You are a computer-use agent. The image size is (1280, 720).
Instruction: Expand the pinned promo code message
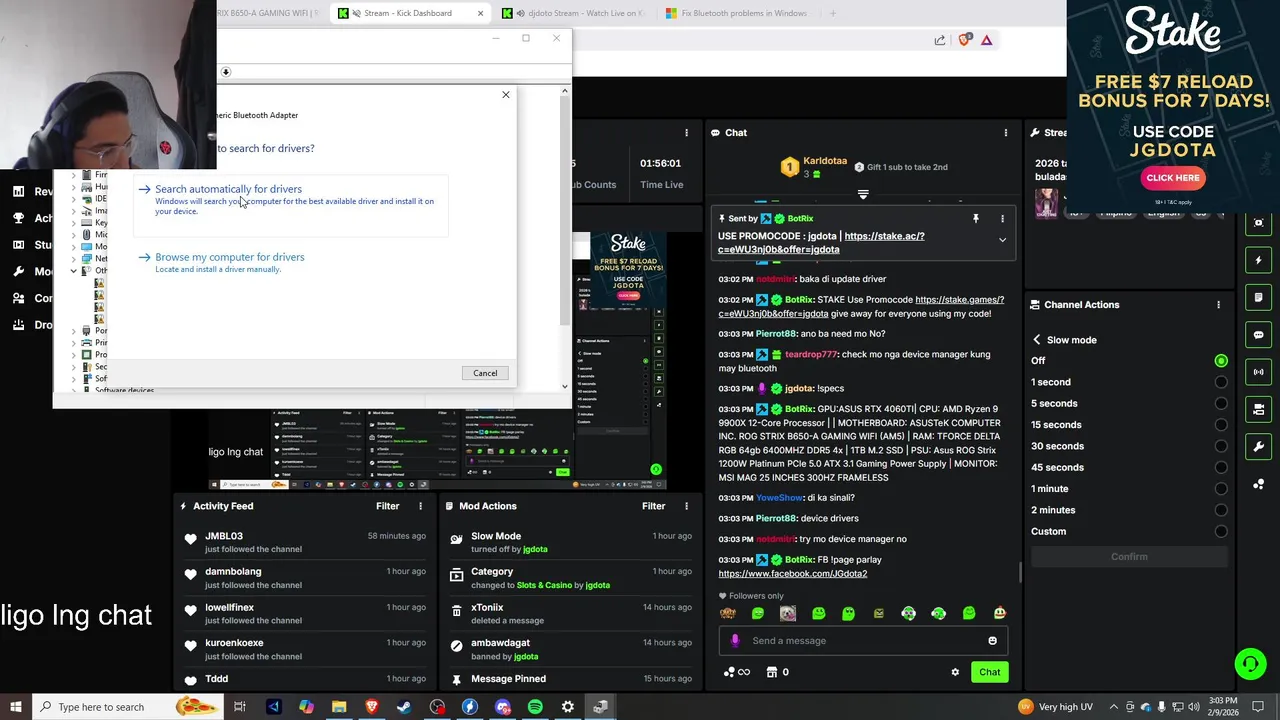coord(1002,240)
